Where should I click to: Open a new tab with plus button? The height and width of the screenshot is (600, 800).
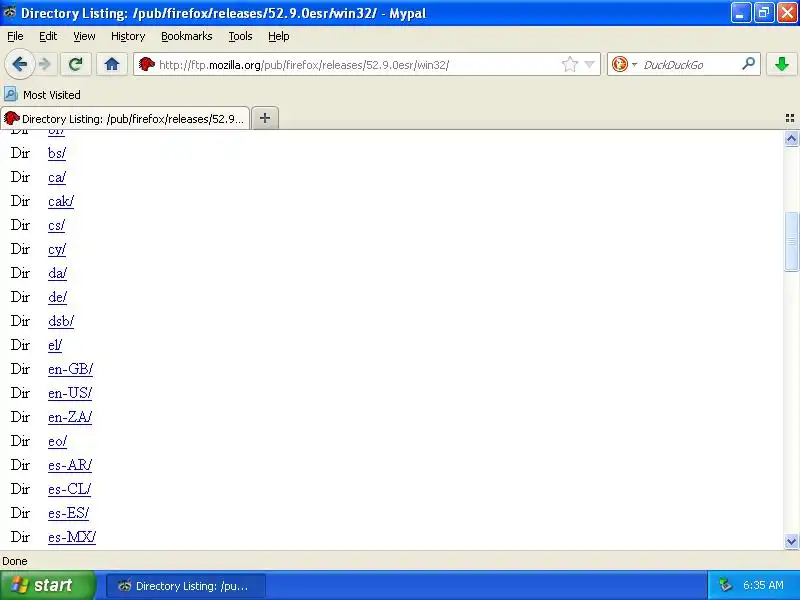pos(265,118)
